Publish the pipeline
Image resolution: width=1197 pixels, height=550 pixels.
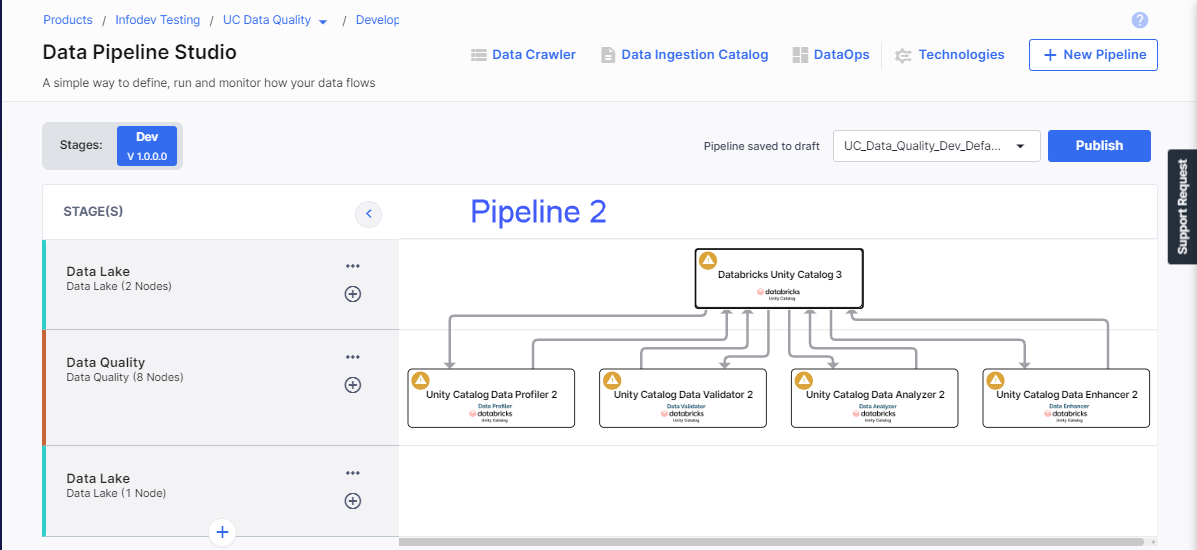1099,146
